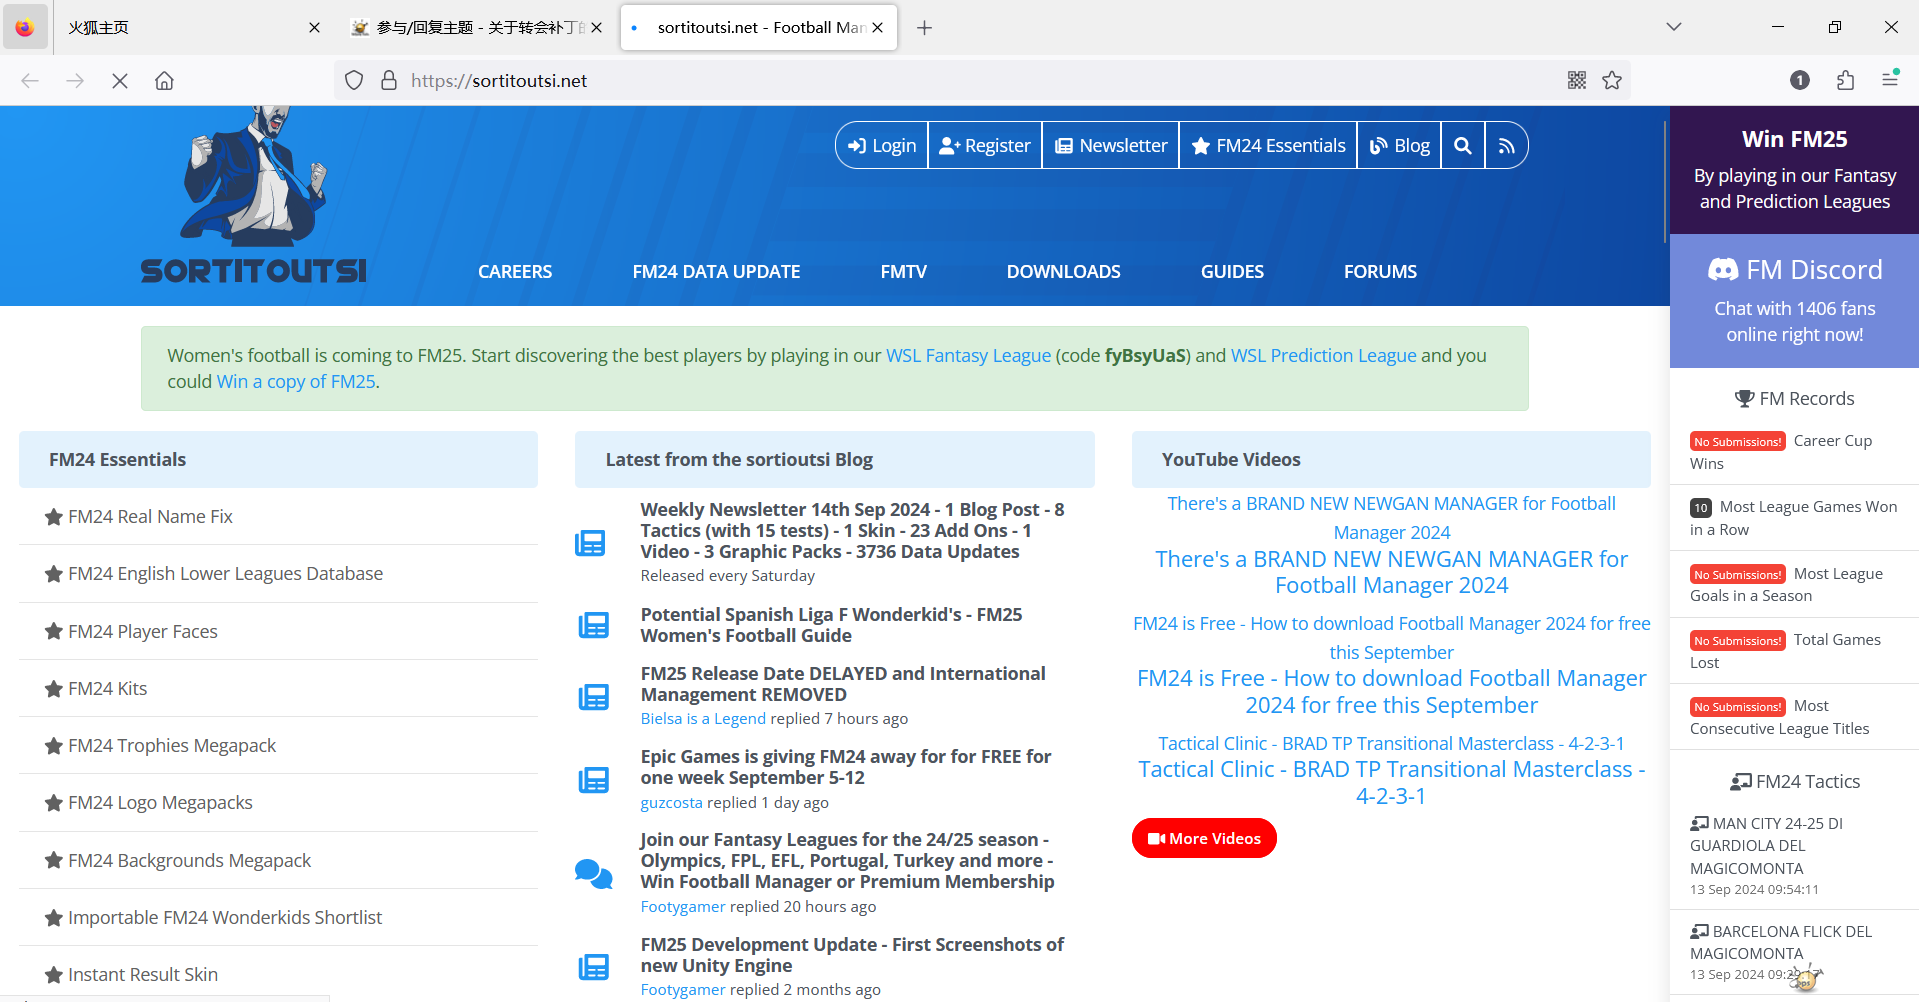
Task: Open the Career Cup Wins record
Action: pyautogui.click(x=1794, y=452)
